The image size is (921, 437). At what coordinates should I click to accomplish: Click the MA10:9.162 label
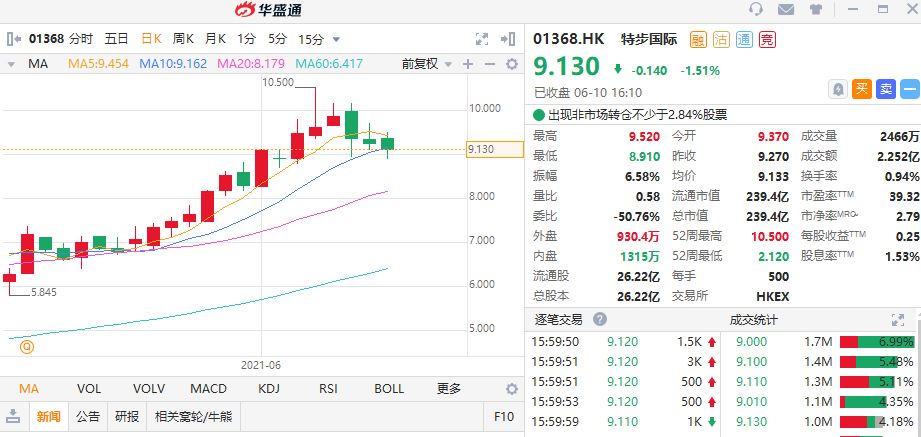173,64
